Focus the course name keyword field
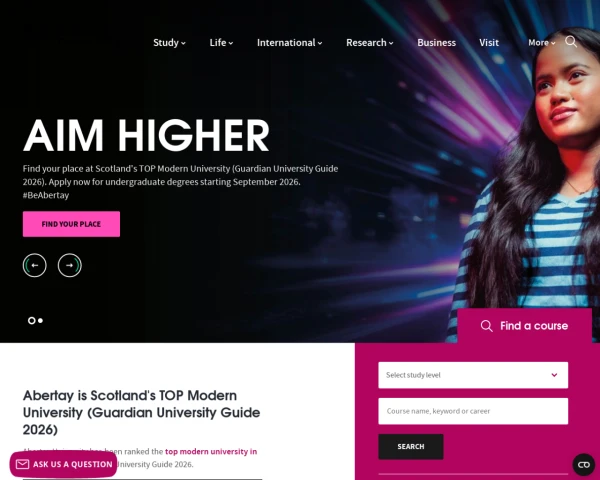 [x=473, y=411]
